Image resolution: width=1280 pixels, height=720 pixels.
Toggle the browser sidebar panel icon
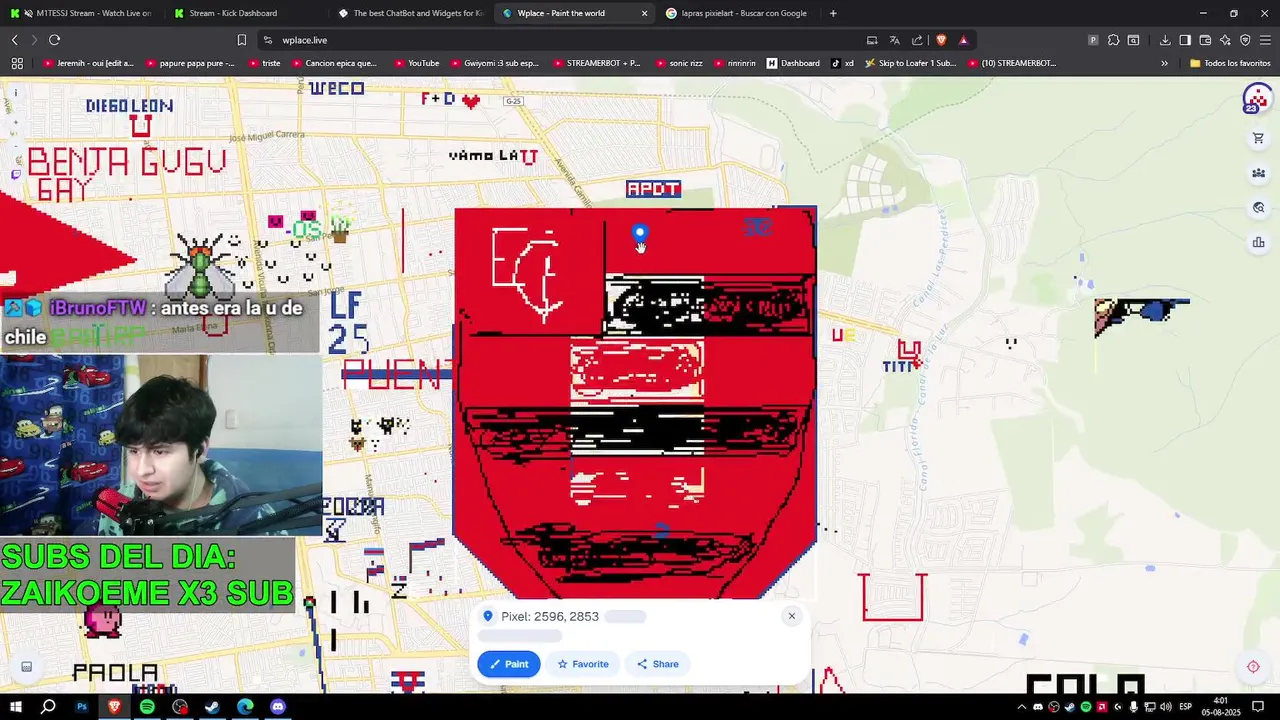coord(1185,40)
